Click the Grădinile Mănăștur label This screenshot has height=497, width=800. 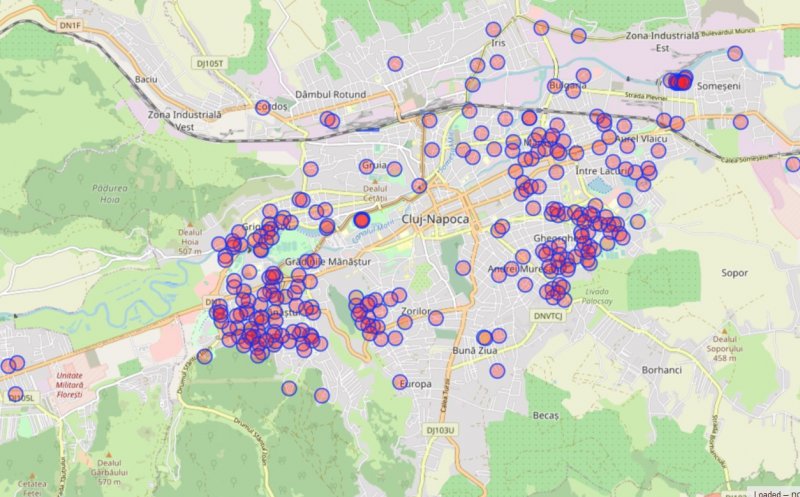click(x=328, y=262)
